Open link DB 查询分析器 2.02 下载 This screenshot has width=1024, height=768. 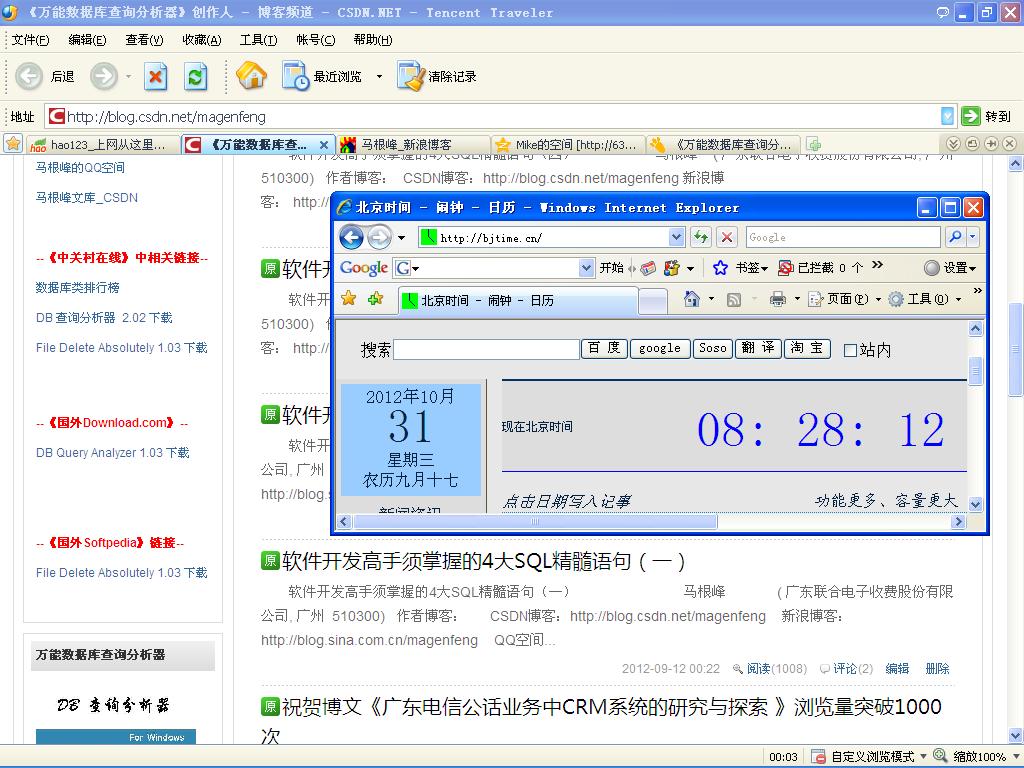(x=104, y=317)
